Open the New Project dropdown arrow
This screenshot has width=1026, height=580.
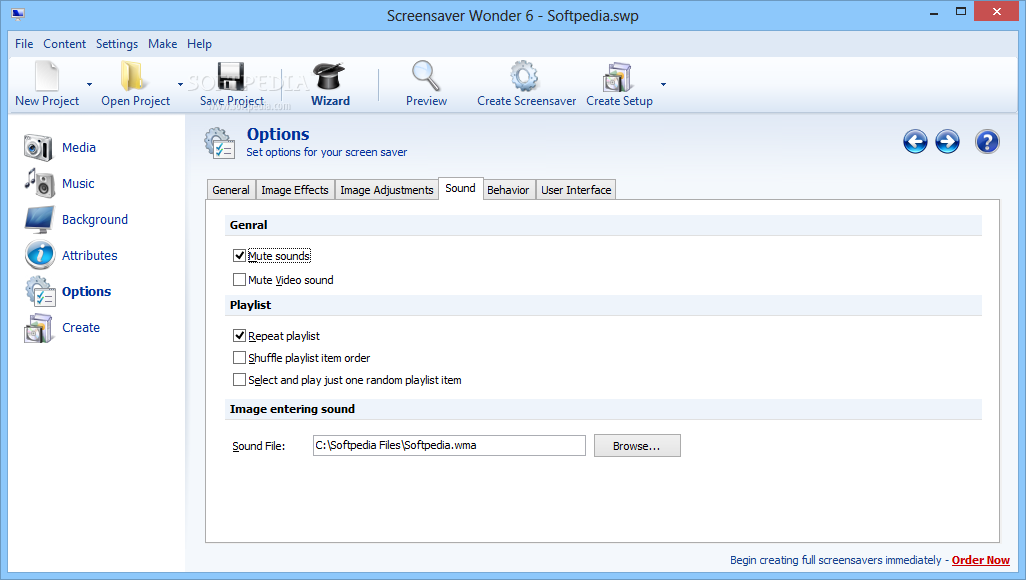tap(89, 84)
